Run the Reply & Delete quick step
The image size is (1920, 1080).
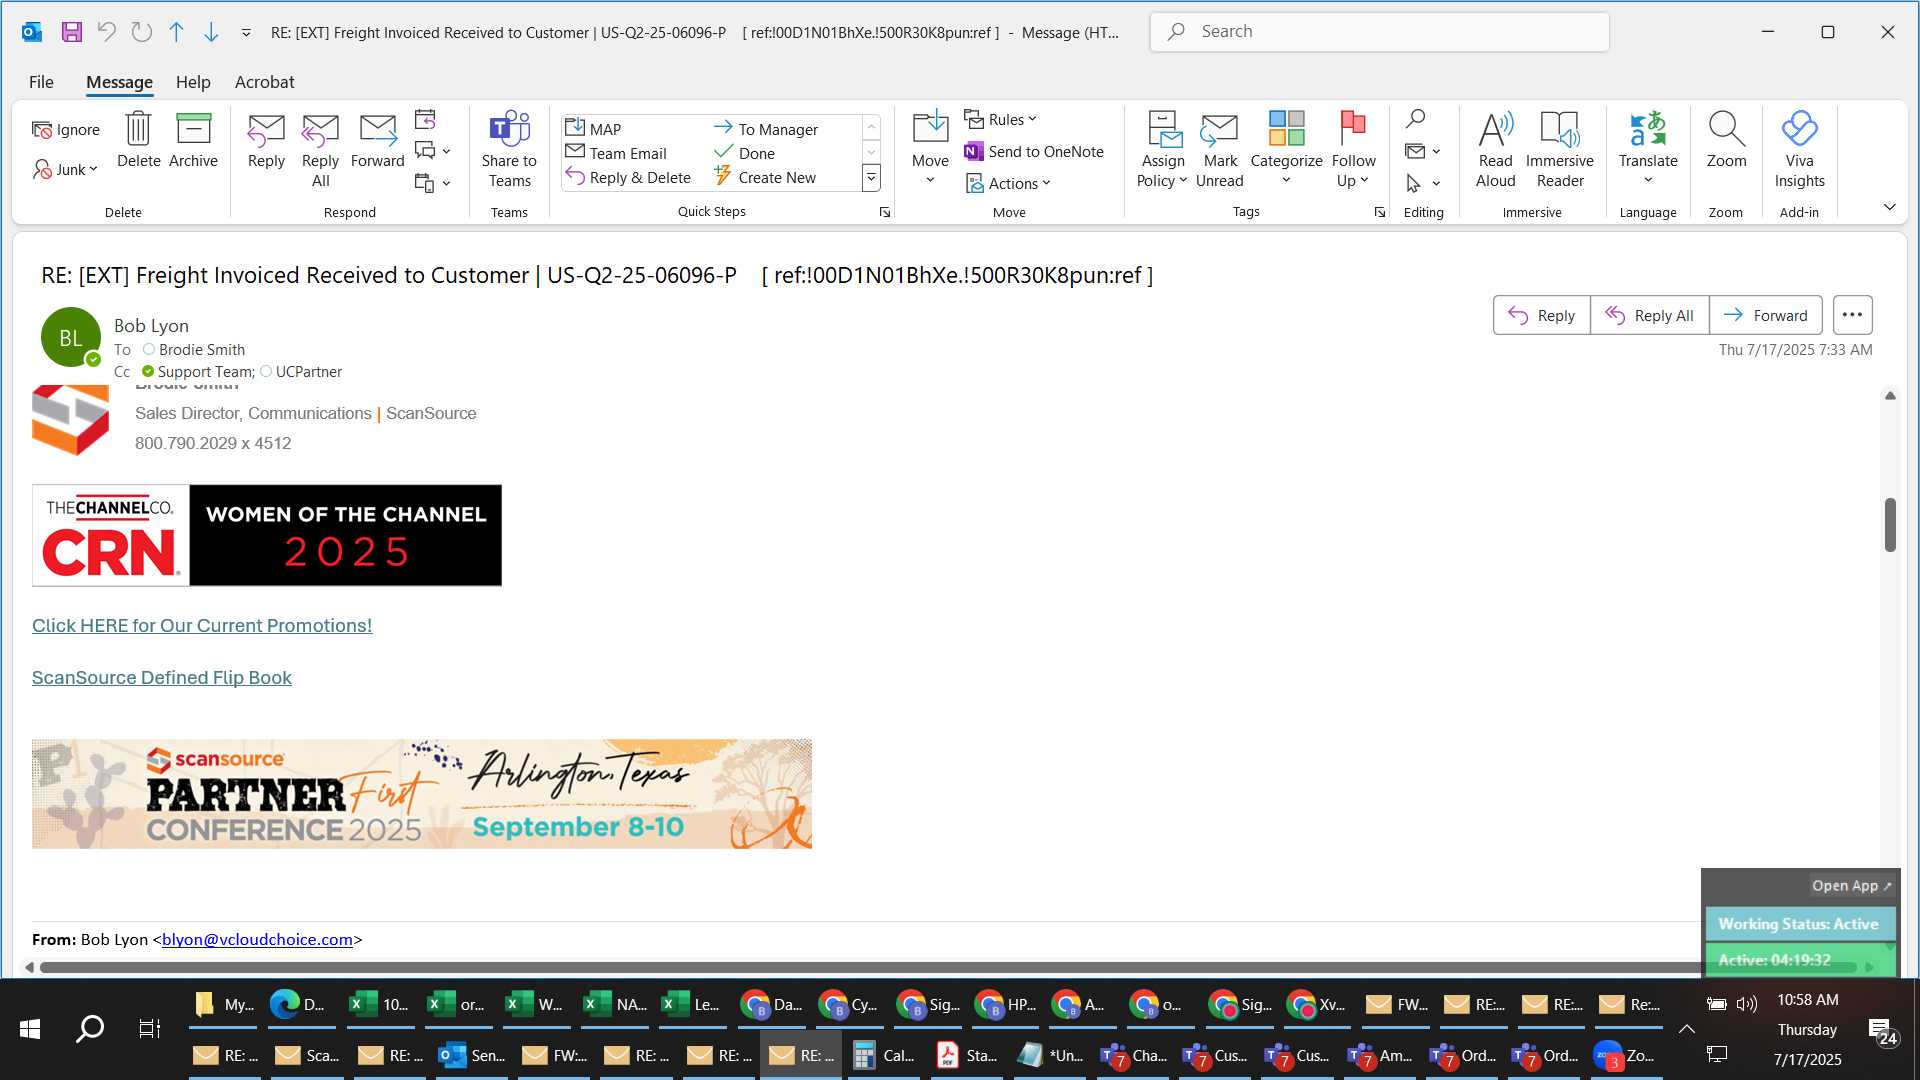point(628,177)
